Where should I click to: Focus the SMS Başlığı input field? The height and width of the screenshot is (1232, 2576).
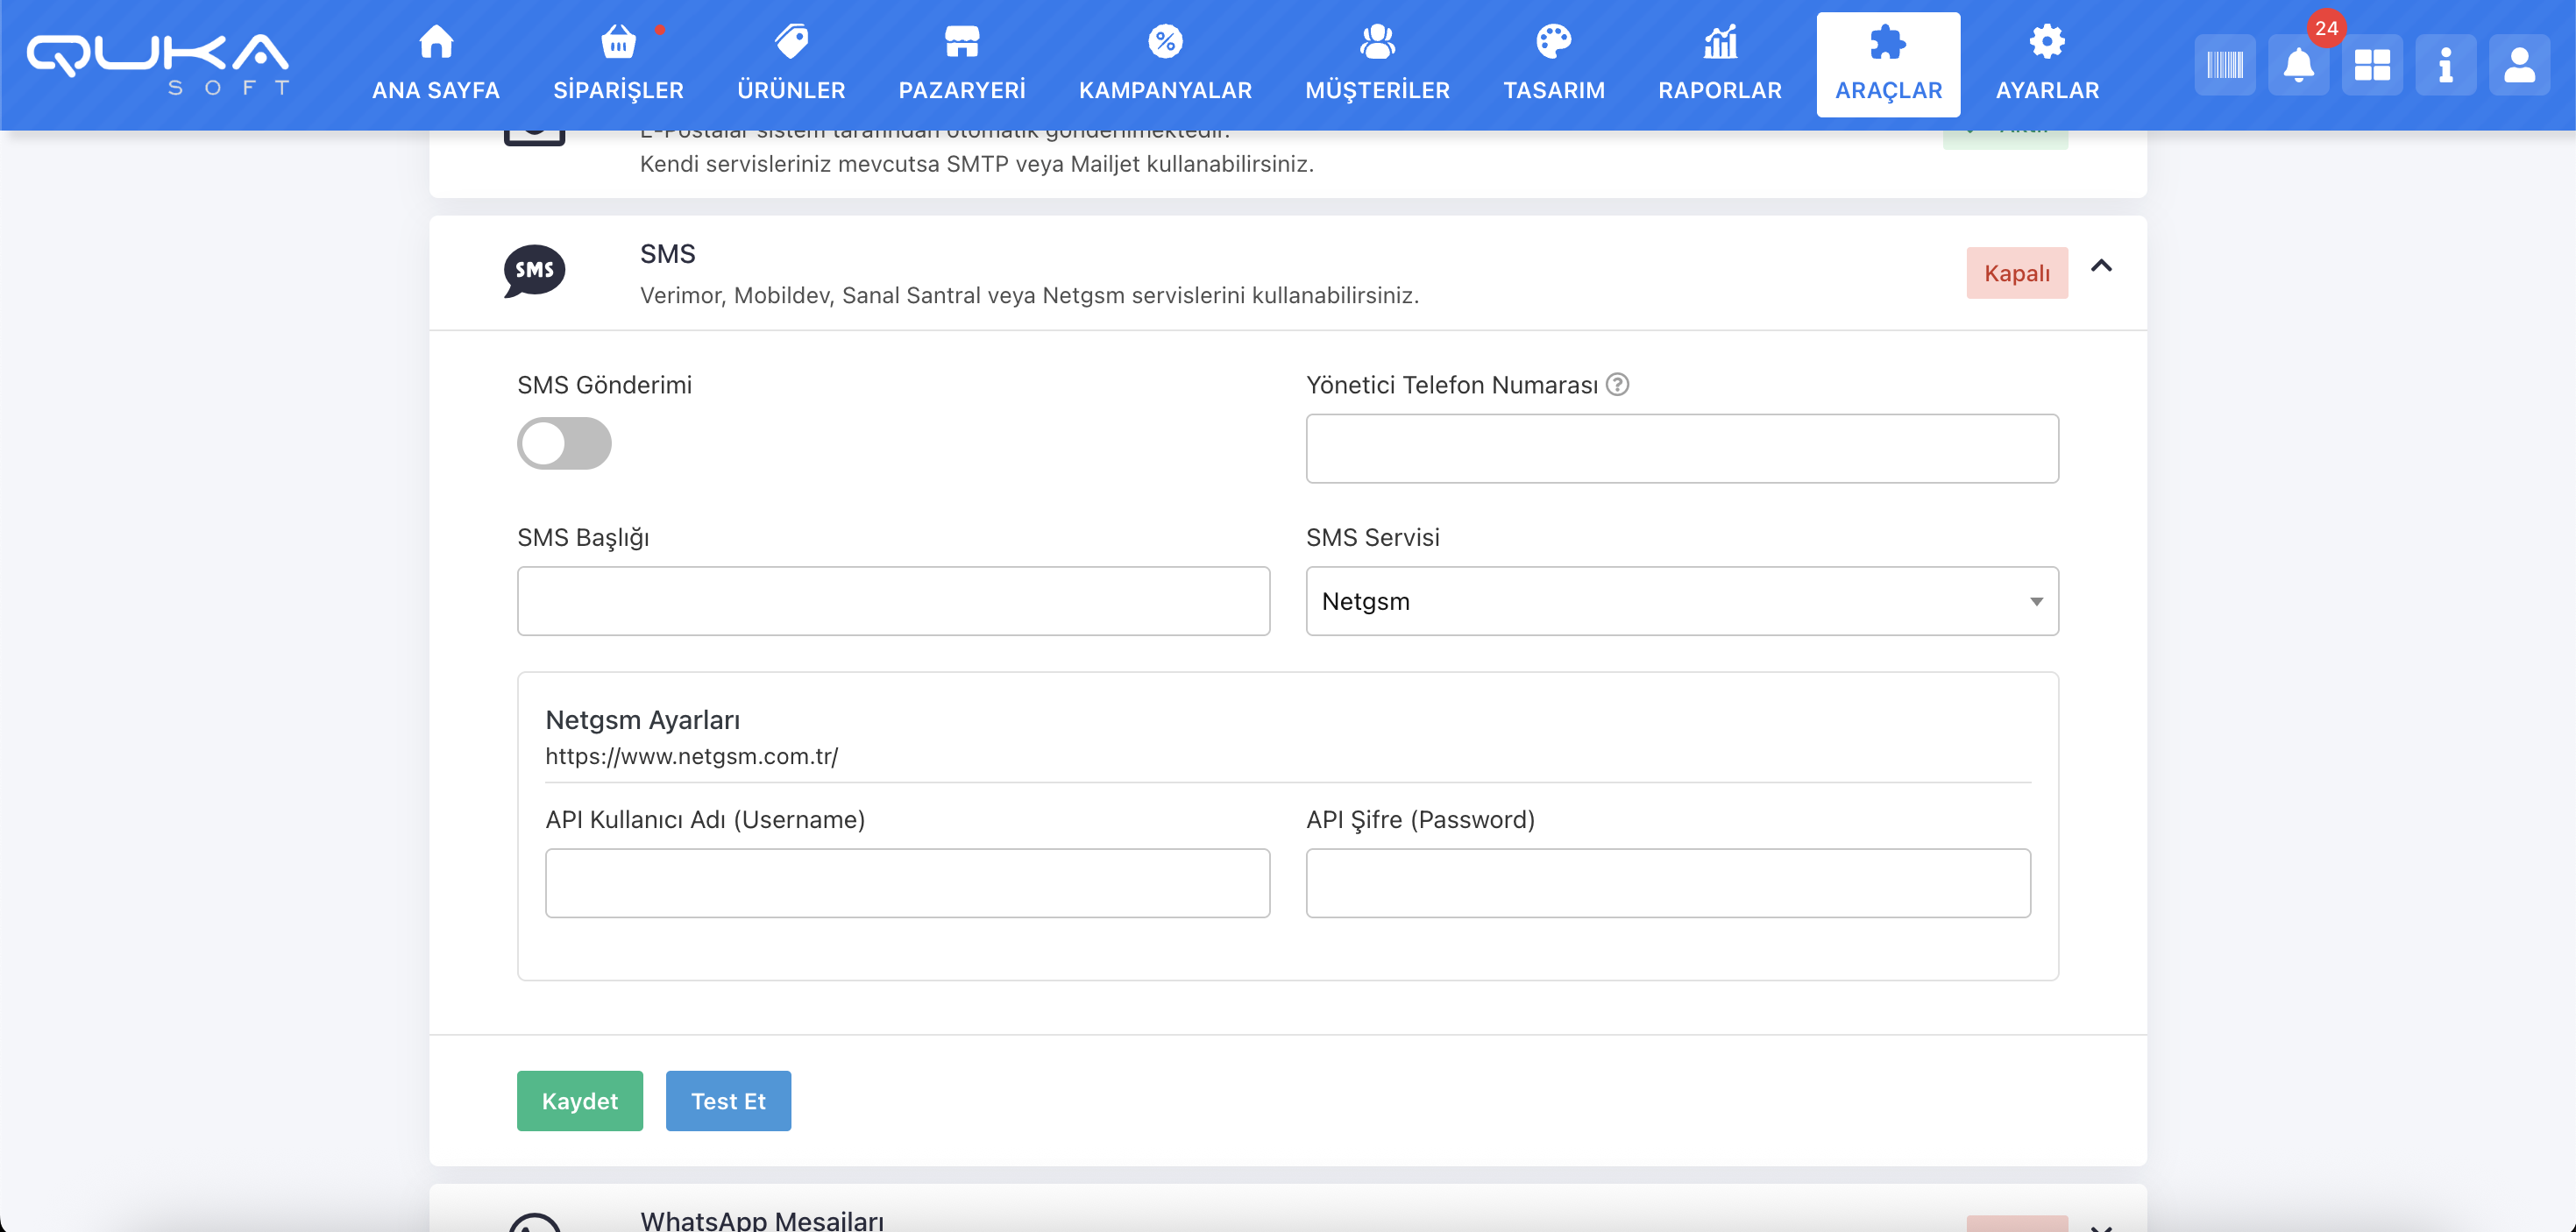coord(893,601)
